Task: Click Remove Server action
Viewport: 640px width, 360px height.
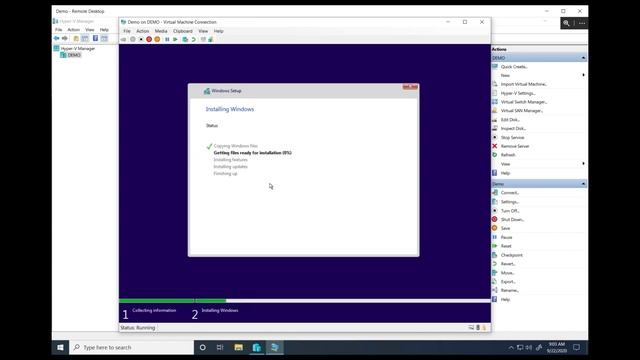Action: pos(515,146)
